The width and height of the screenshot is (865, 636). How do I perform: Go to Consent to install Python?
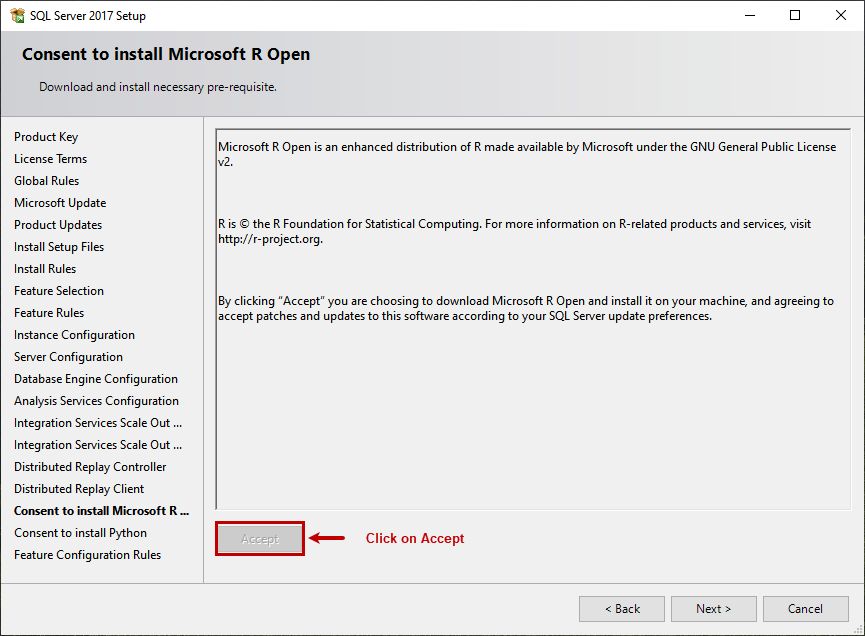pyautogui.click(x=80, y=533)
